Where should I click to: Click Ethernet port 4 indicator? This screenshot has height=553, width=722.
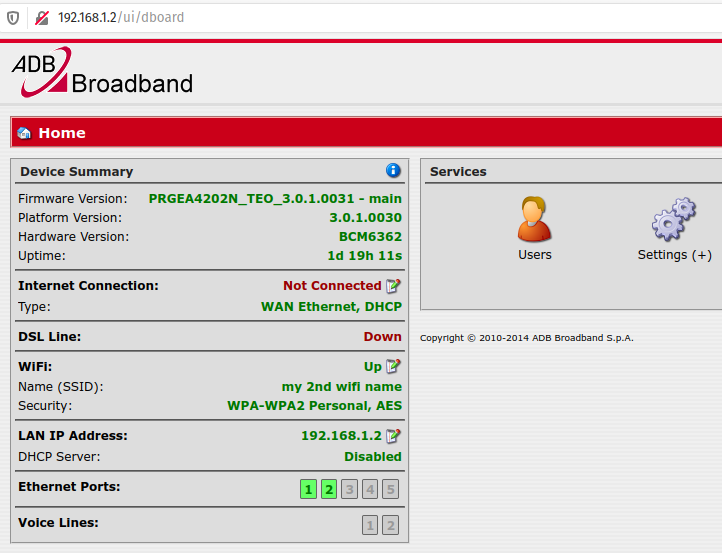370,489
